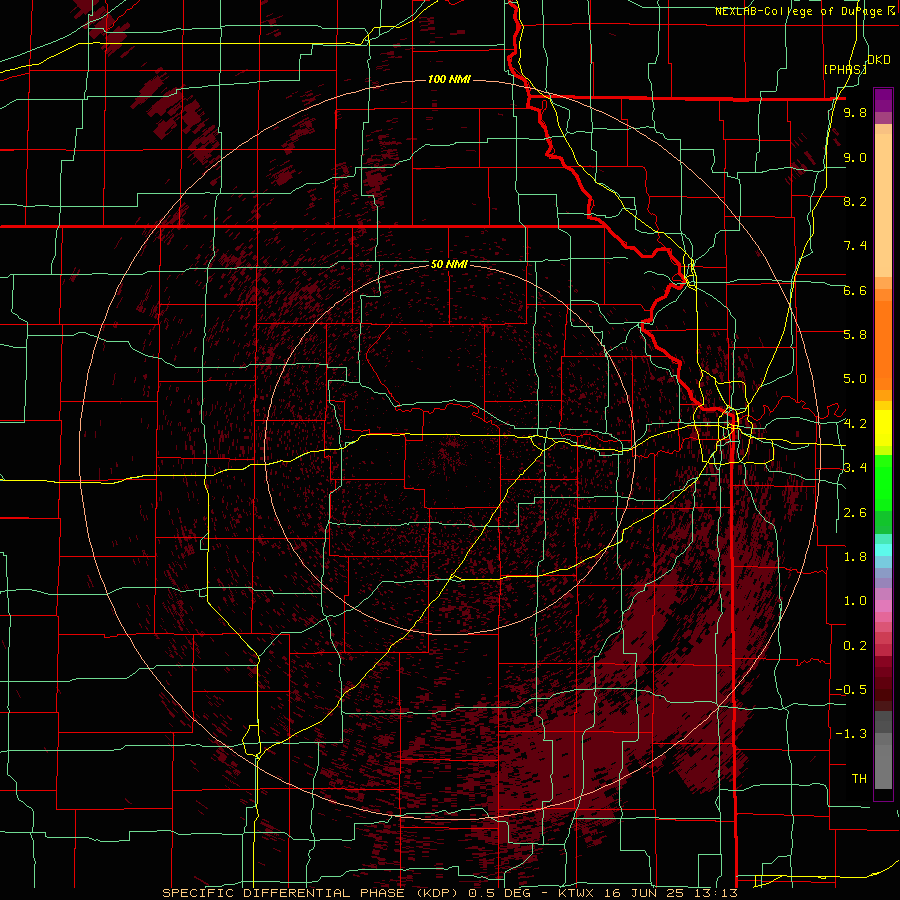Click the 9.0 value on the scale
Viewport: 900px width, 900px height.
tap(855, 157)
